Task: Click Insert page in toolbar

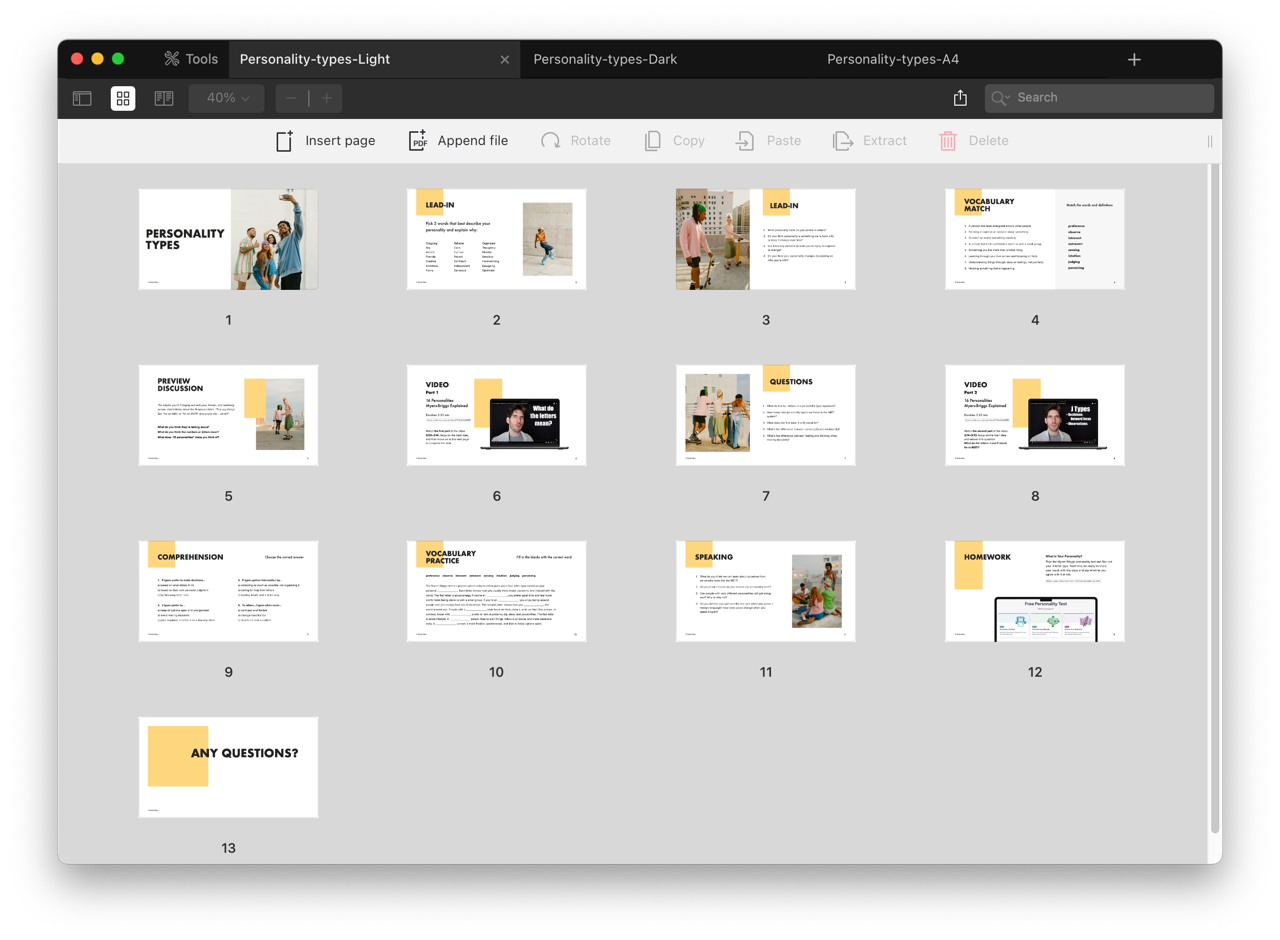Action: [x=326, y=141]
